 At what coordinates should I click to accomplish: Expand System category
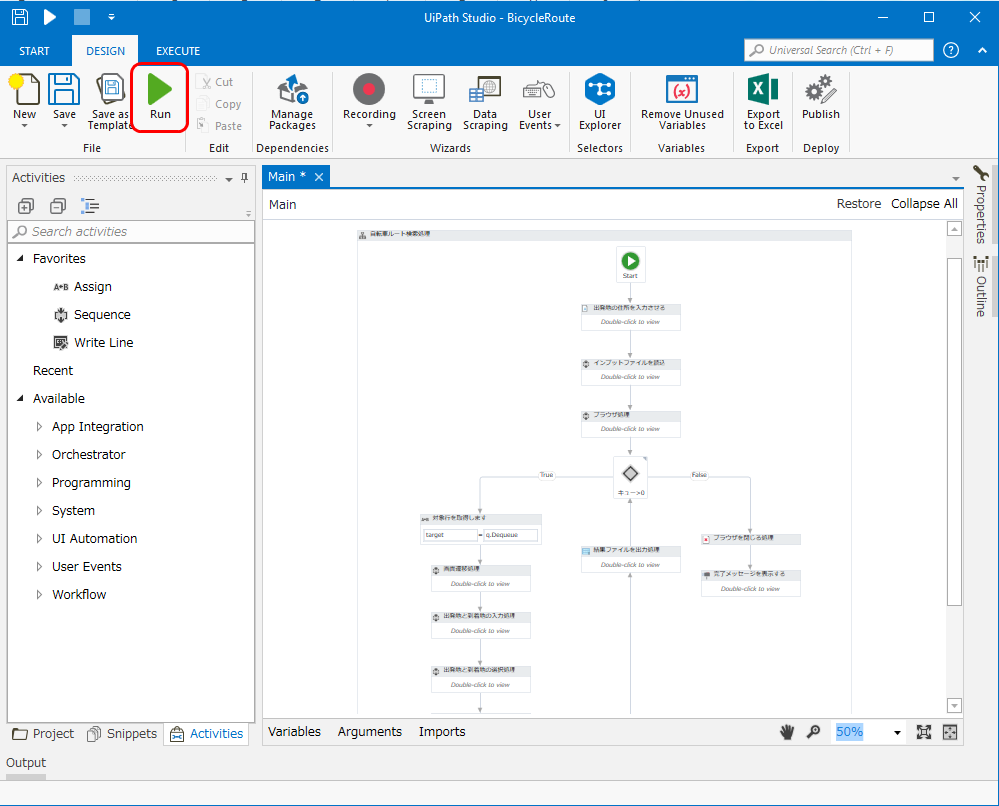[39, 510]
